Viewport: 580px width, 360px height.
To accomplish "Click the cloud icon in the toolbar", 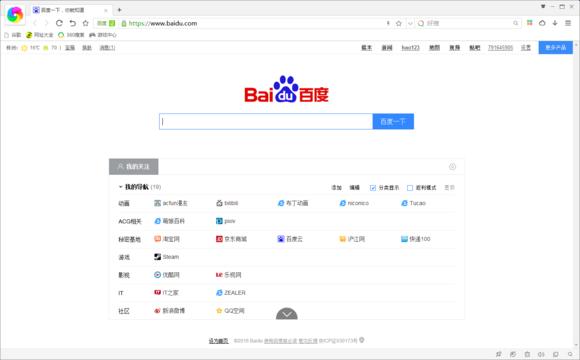I will pyautogui.click(x=542, y=23).
